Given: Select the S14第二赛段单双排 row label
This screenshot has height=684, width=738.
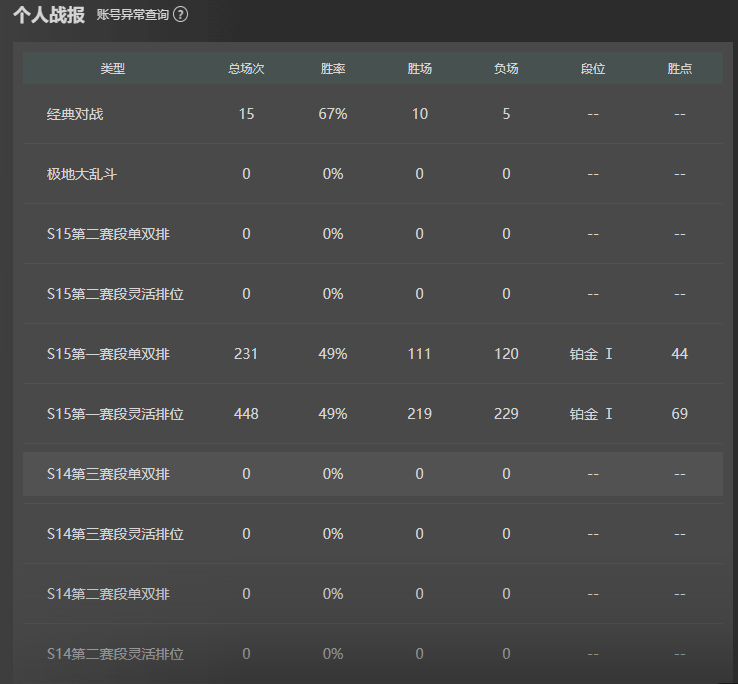Looking at the screenshot, I should [108, 594].
